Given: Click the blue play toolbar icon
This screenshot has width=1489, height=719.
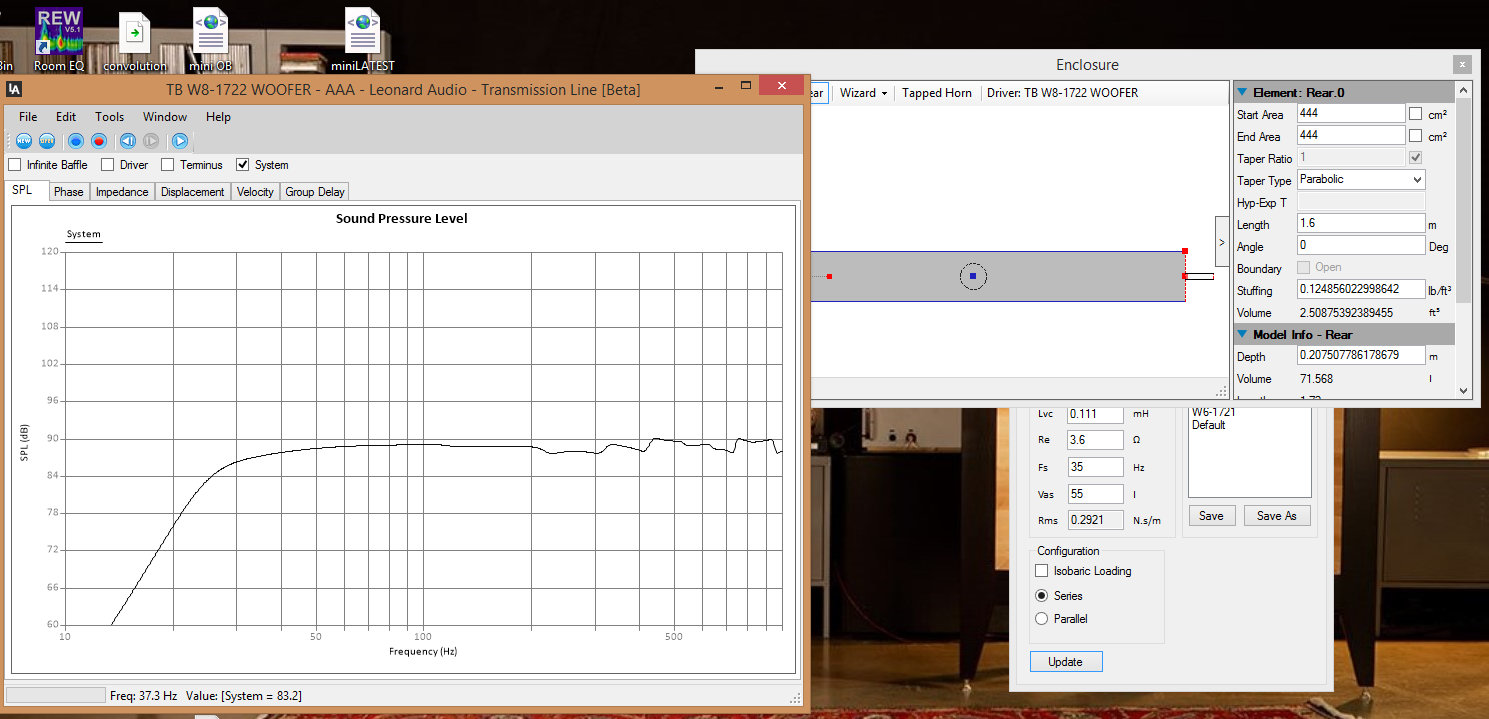Looking at the screenshot, I should [180, 141].
